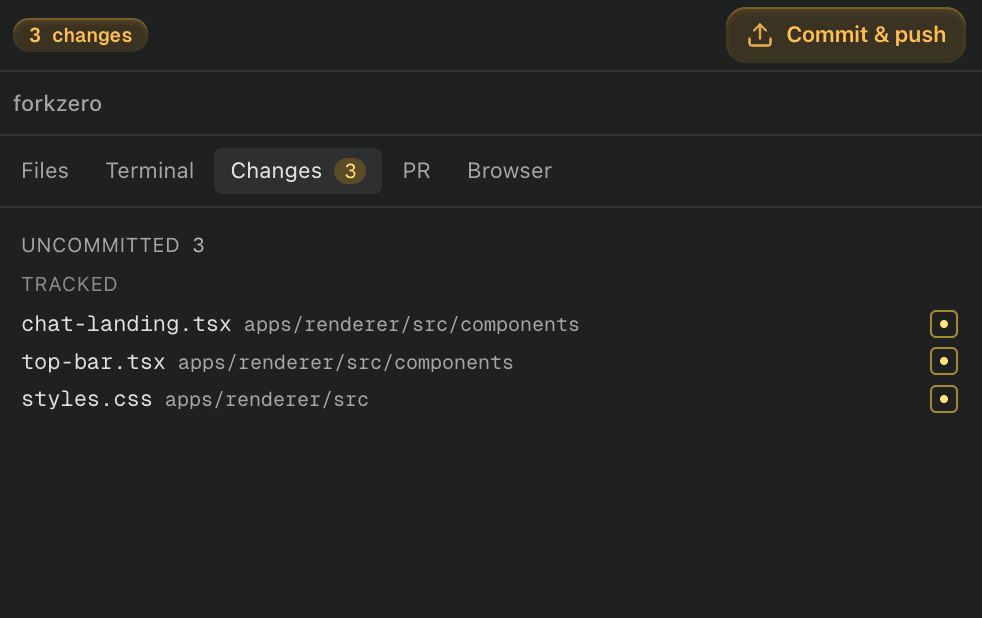Viewport: 982px width, 618px height.
Task: Click the count badge on Changes tab
Action: 350,171
